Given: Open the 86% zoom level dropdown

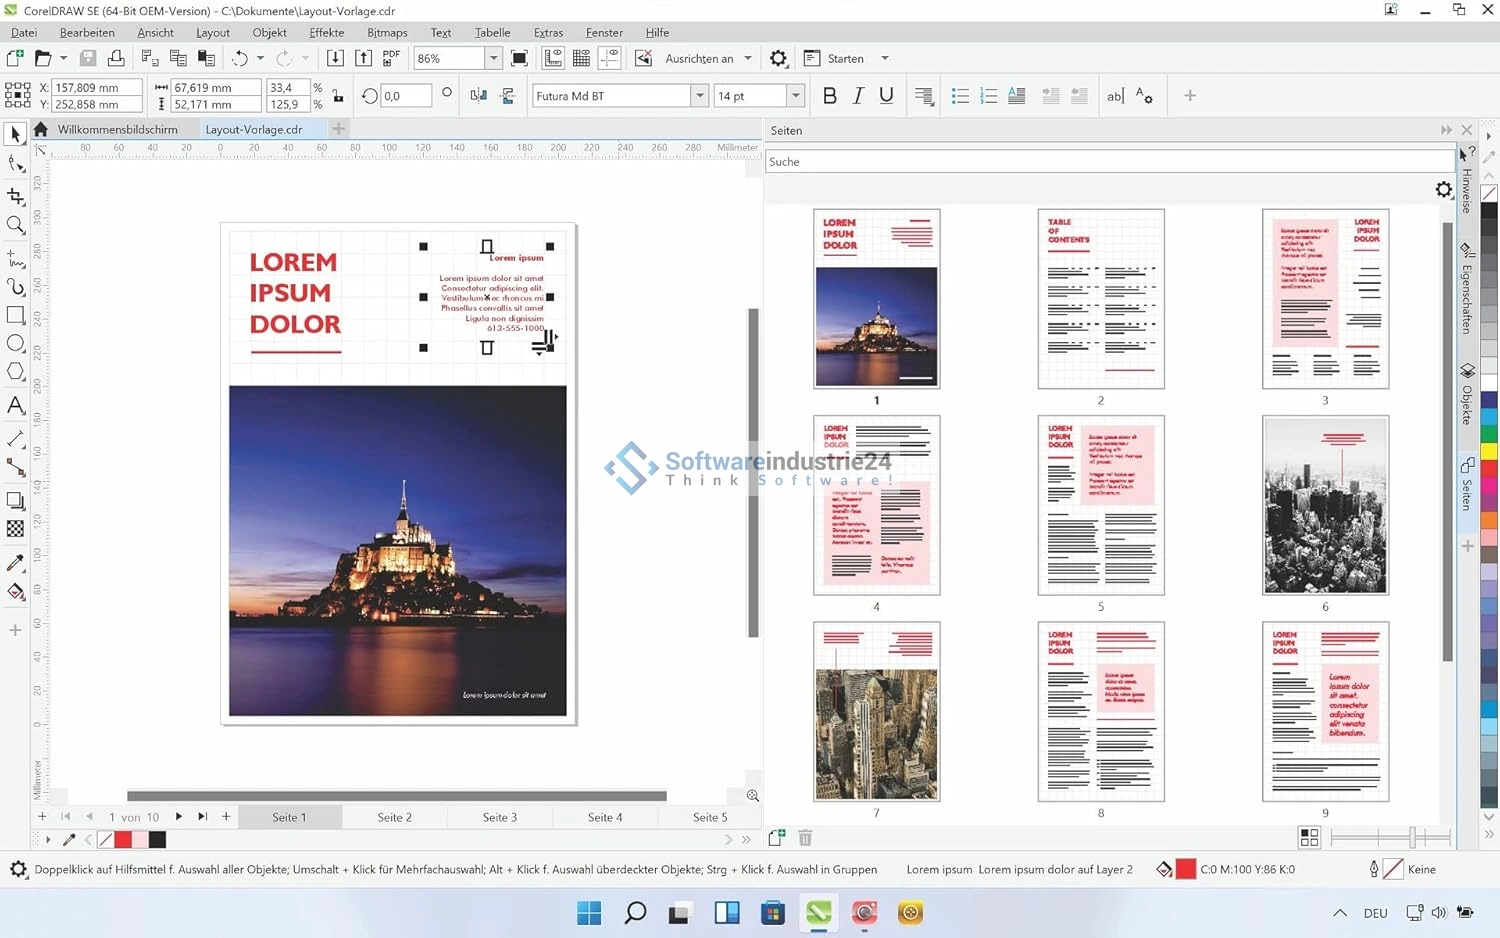Looking at the screenshot, I should point(493,58).
